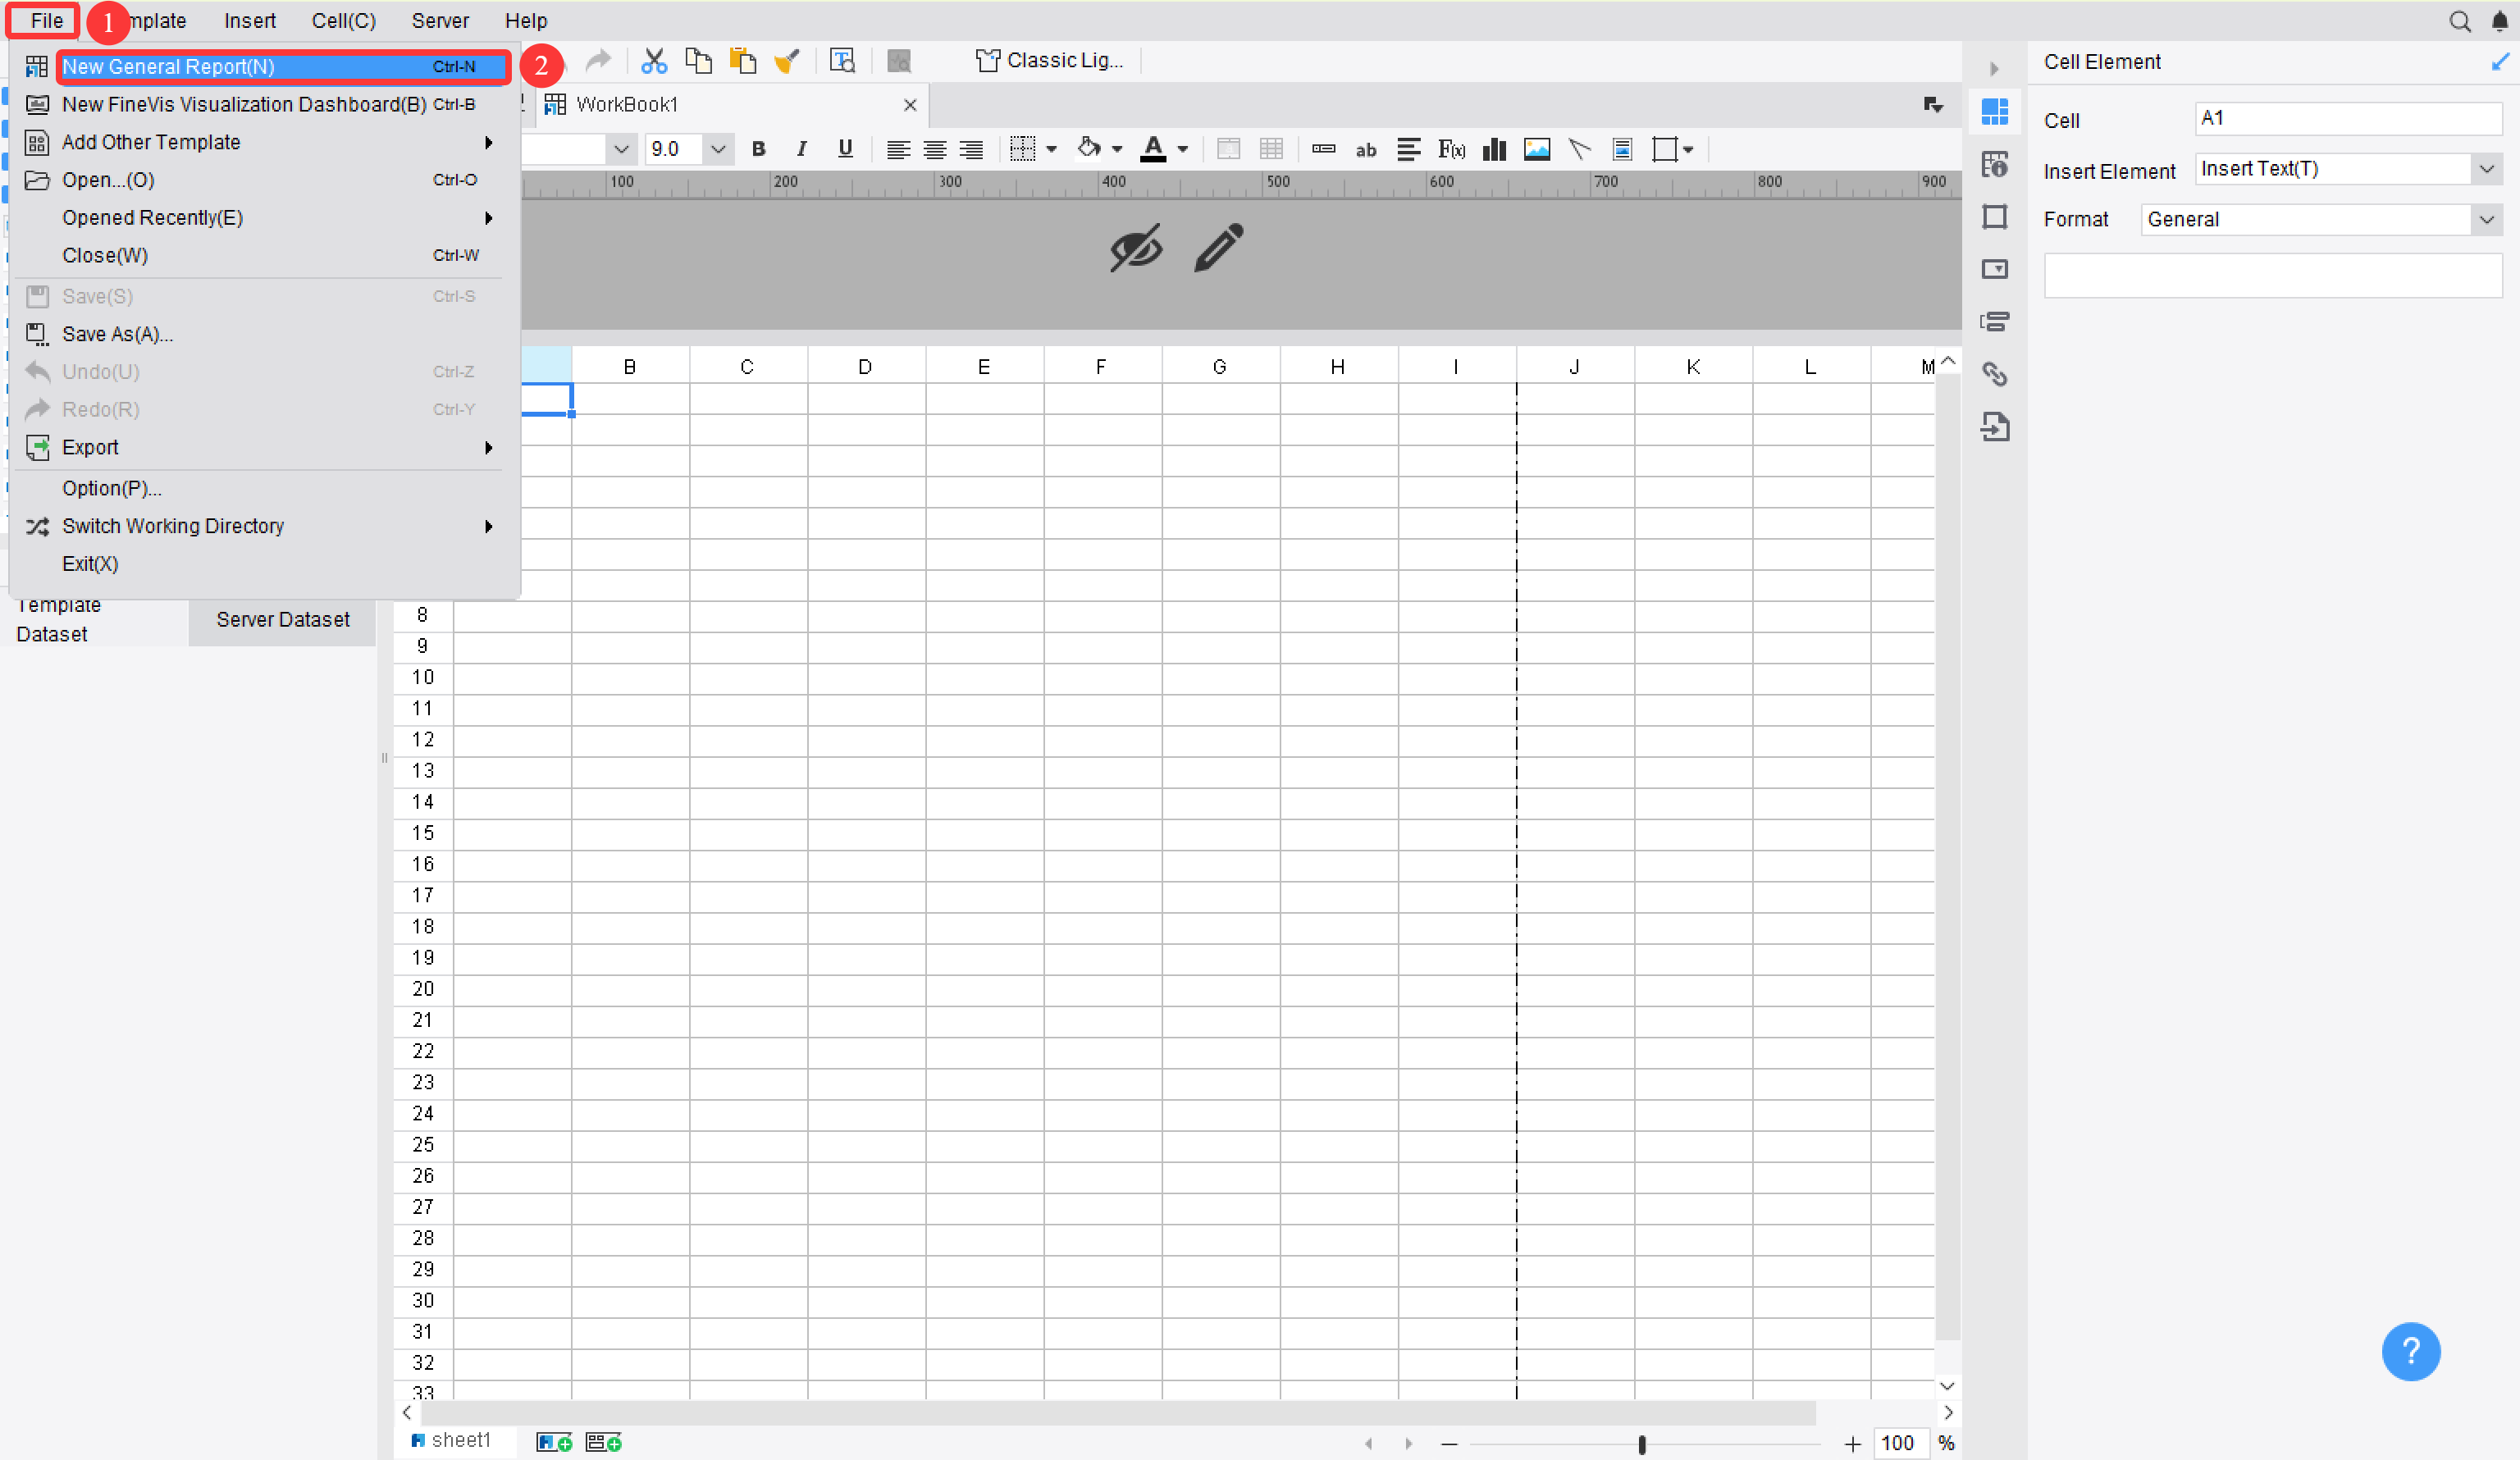
Task: Insert an image using the toolbar icon
Action: coord(1537,149)
